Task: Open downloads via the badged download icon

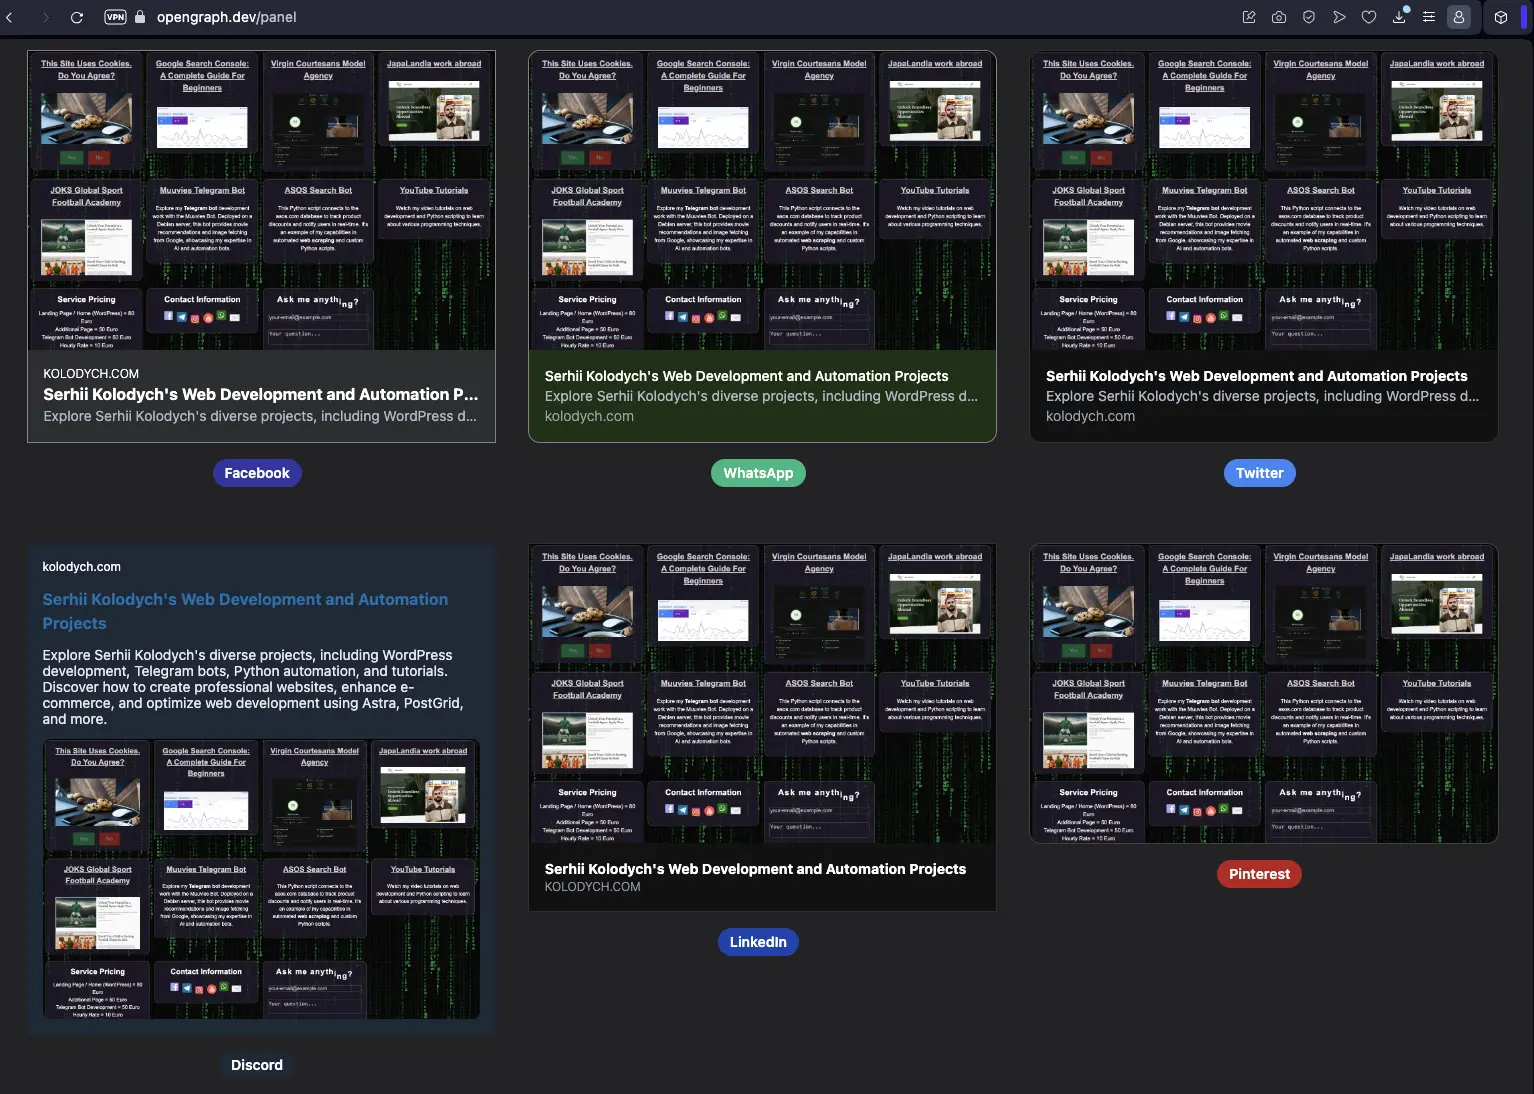Action: click(x=1399, y=17)
